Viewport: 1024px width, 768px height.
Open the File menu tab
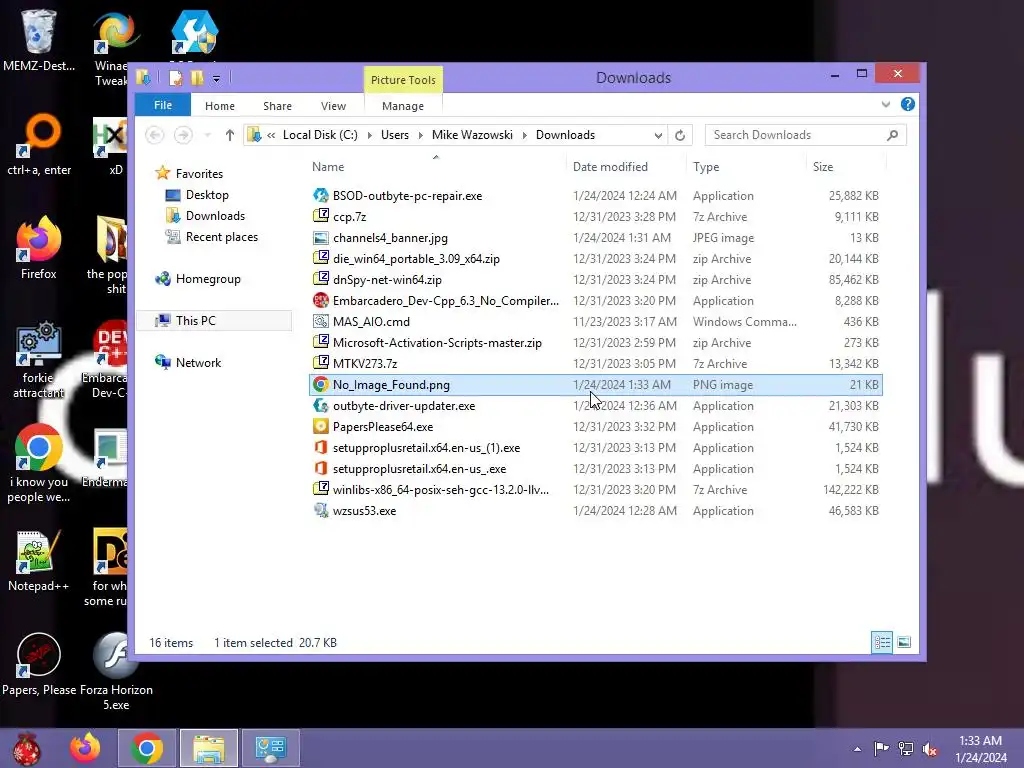pos(163,105)
